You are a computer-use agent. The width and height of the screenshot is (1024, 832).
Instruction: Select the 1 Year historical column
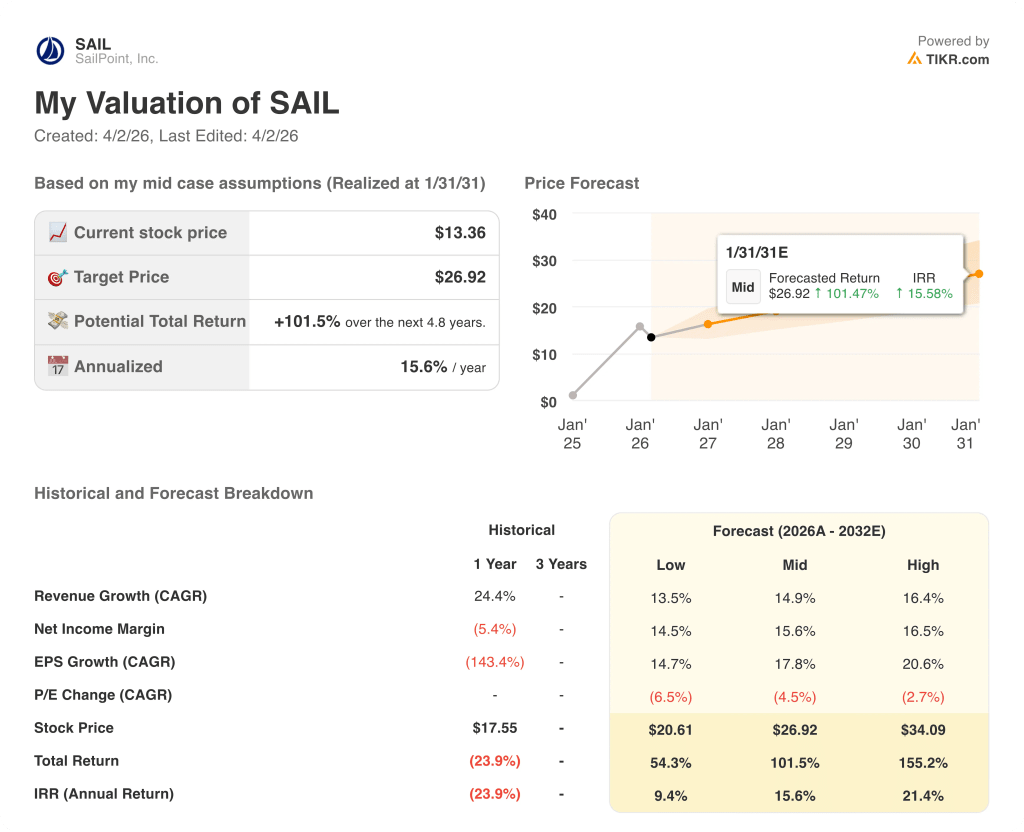494,564
